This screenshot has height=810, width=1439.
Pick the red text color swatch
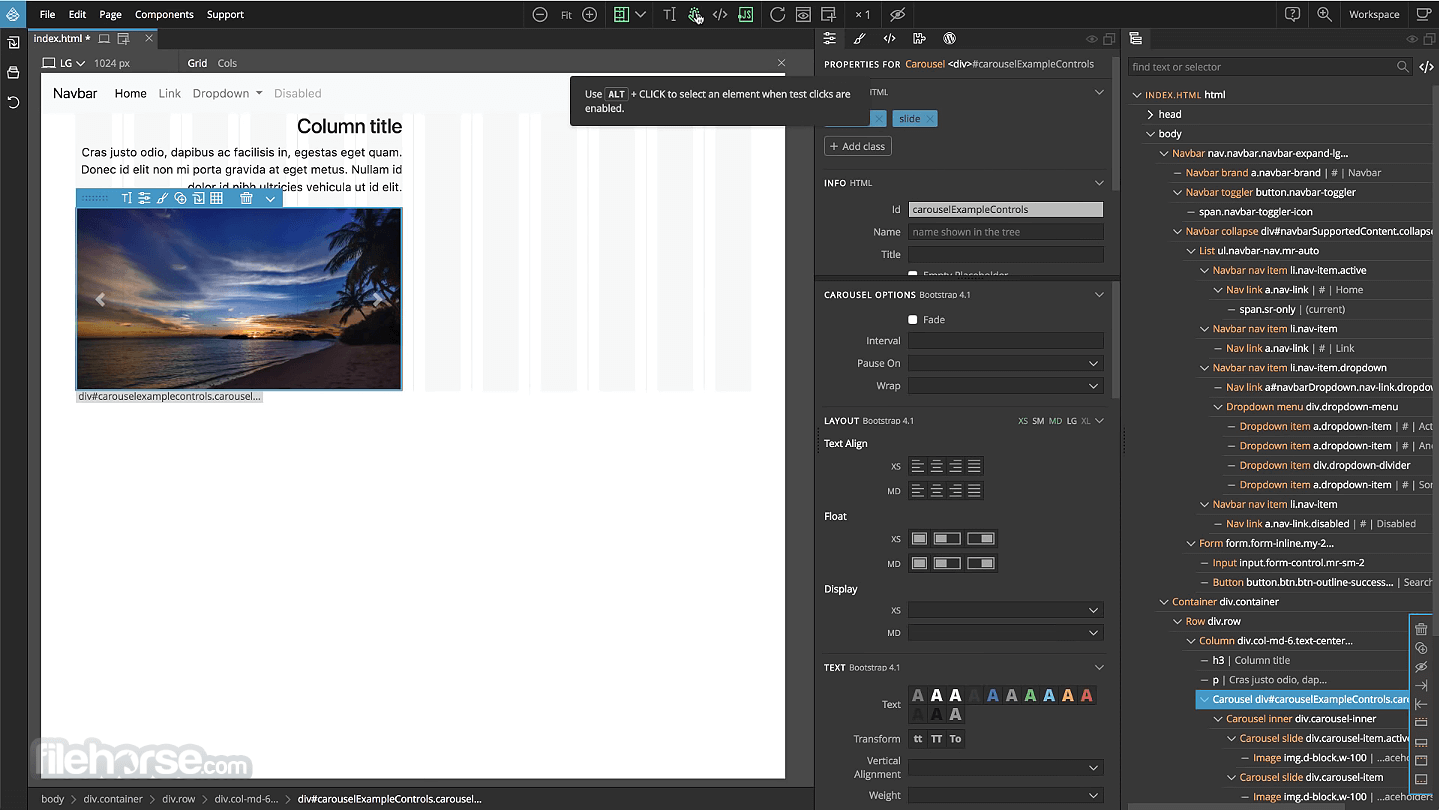(x=1086, y=695)
